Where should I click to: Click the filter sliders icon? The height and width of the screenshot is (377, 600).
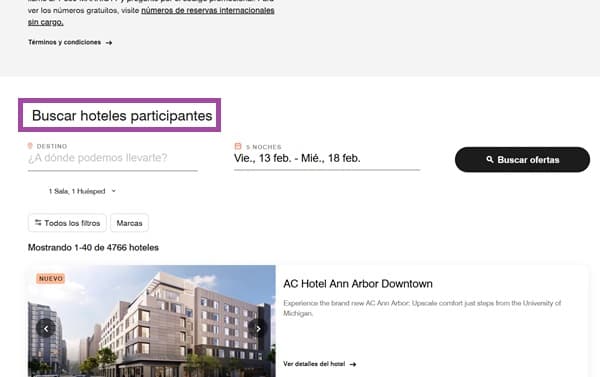pos(38,222)
